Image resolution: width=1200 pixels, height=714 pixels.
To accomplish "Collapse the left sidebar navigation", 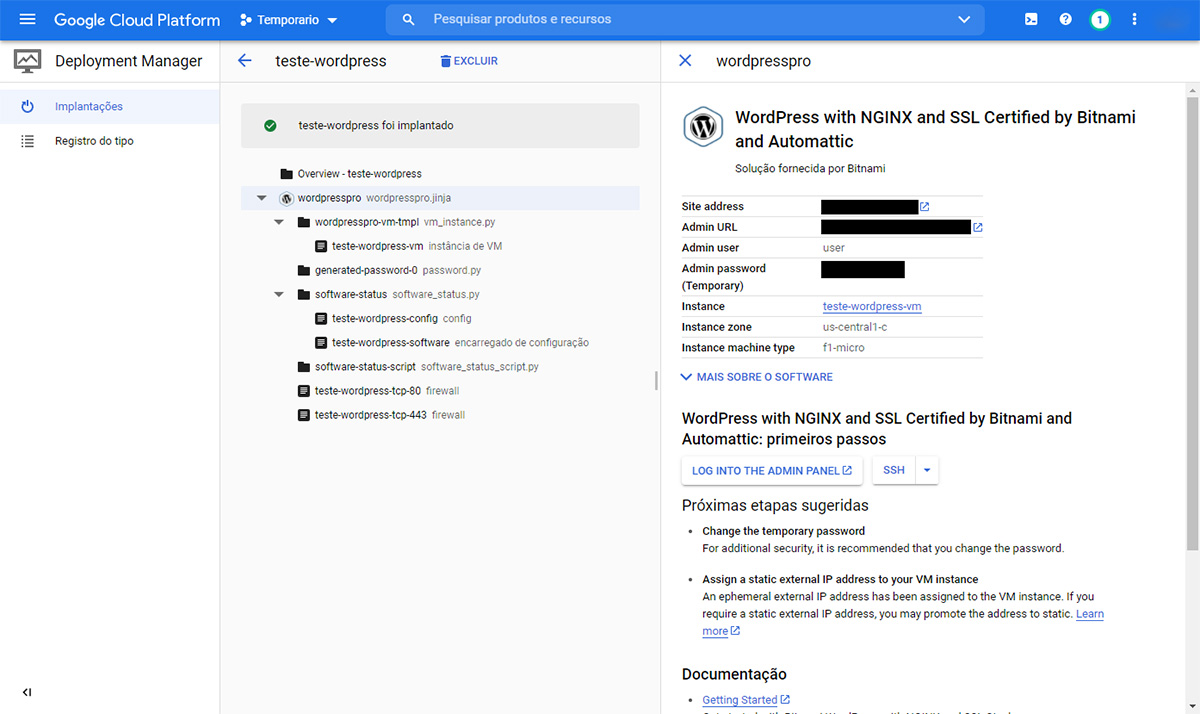I will click(x=27, y=692).
